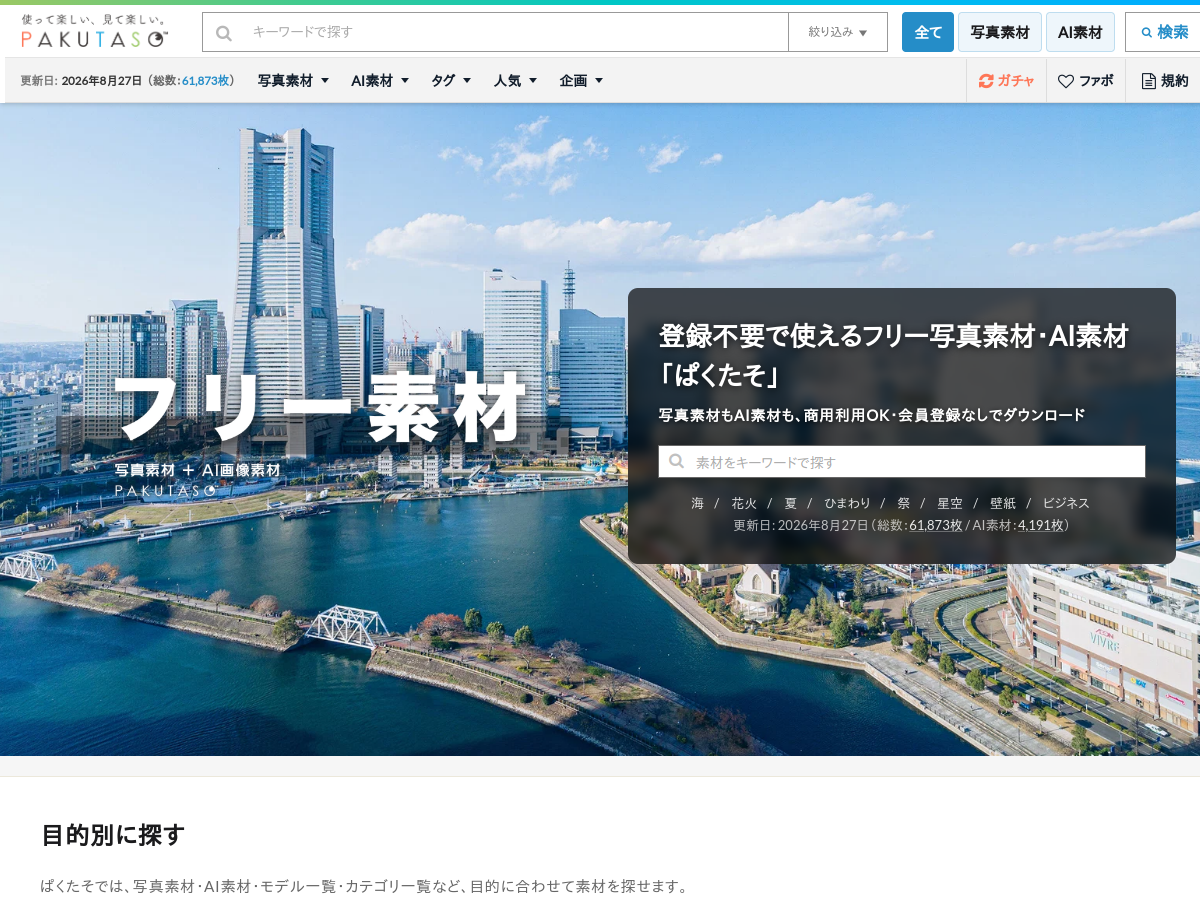Click the 海 keyword link
Screen dimensions: 1200x900
pos(698,503)
